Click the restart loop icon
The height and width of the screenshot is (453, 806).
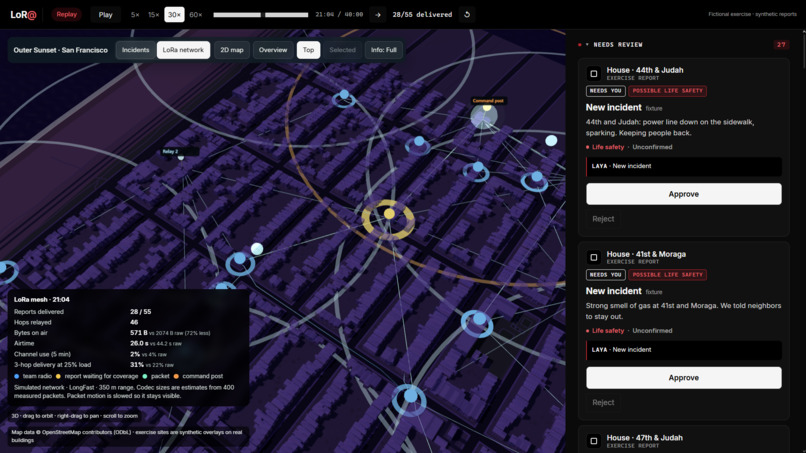click(467, 14)
